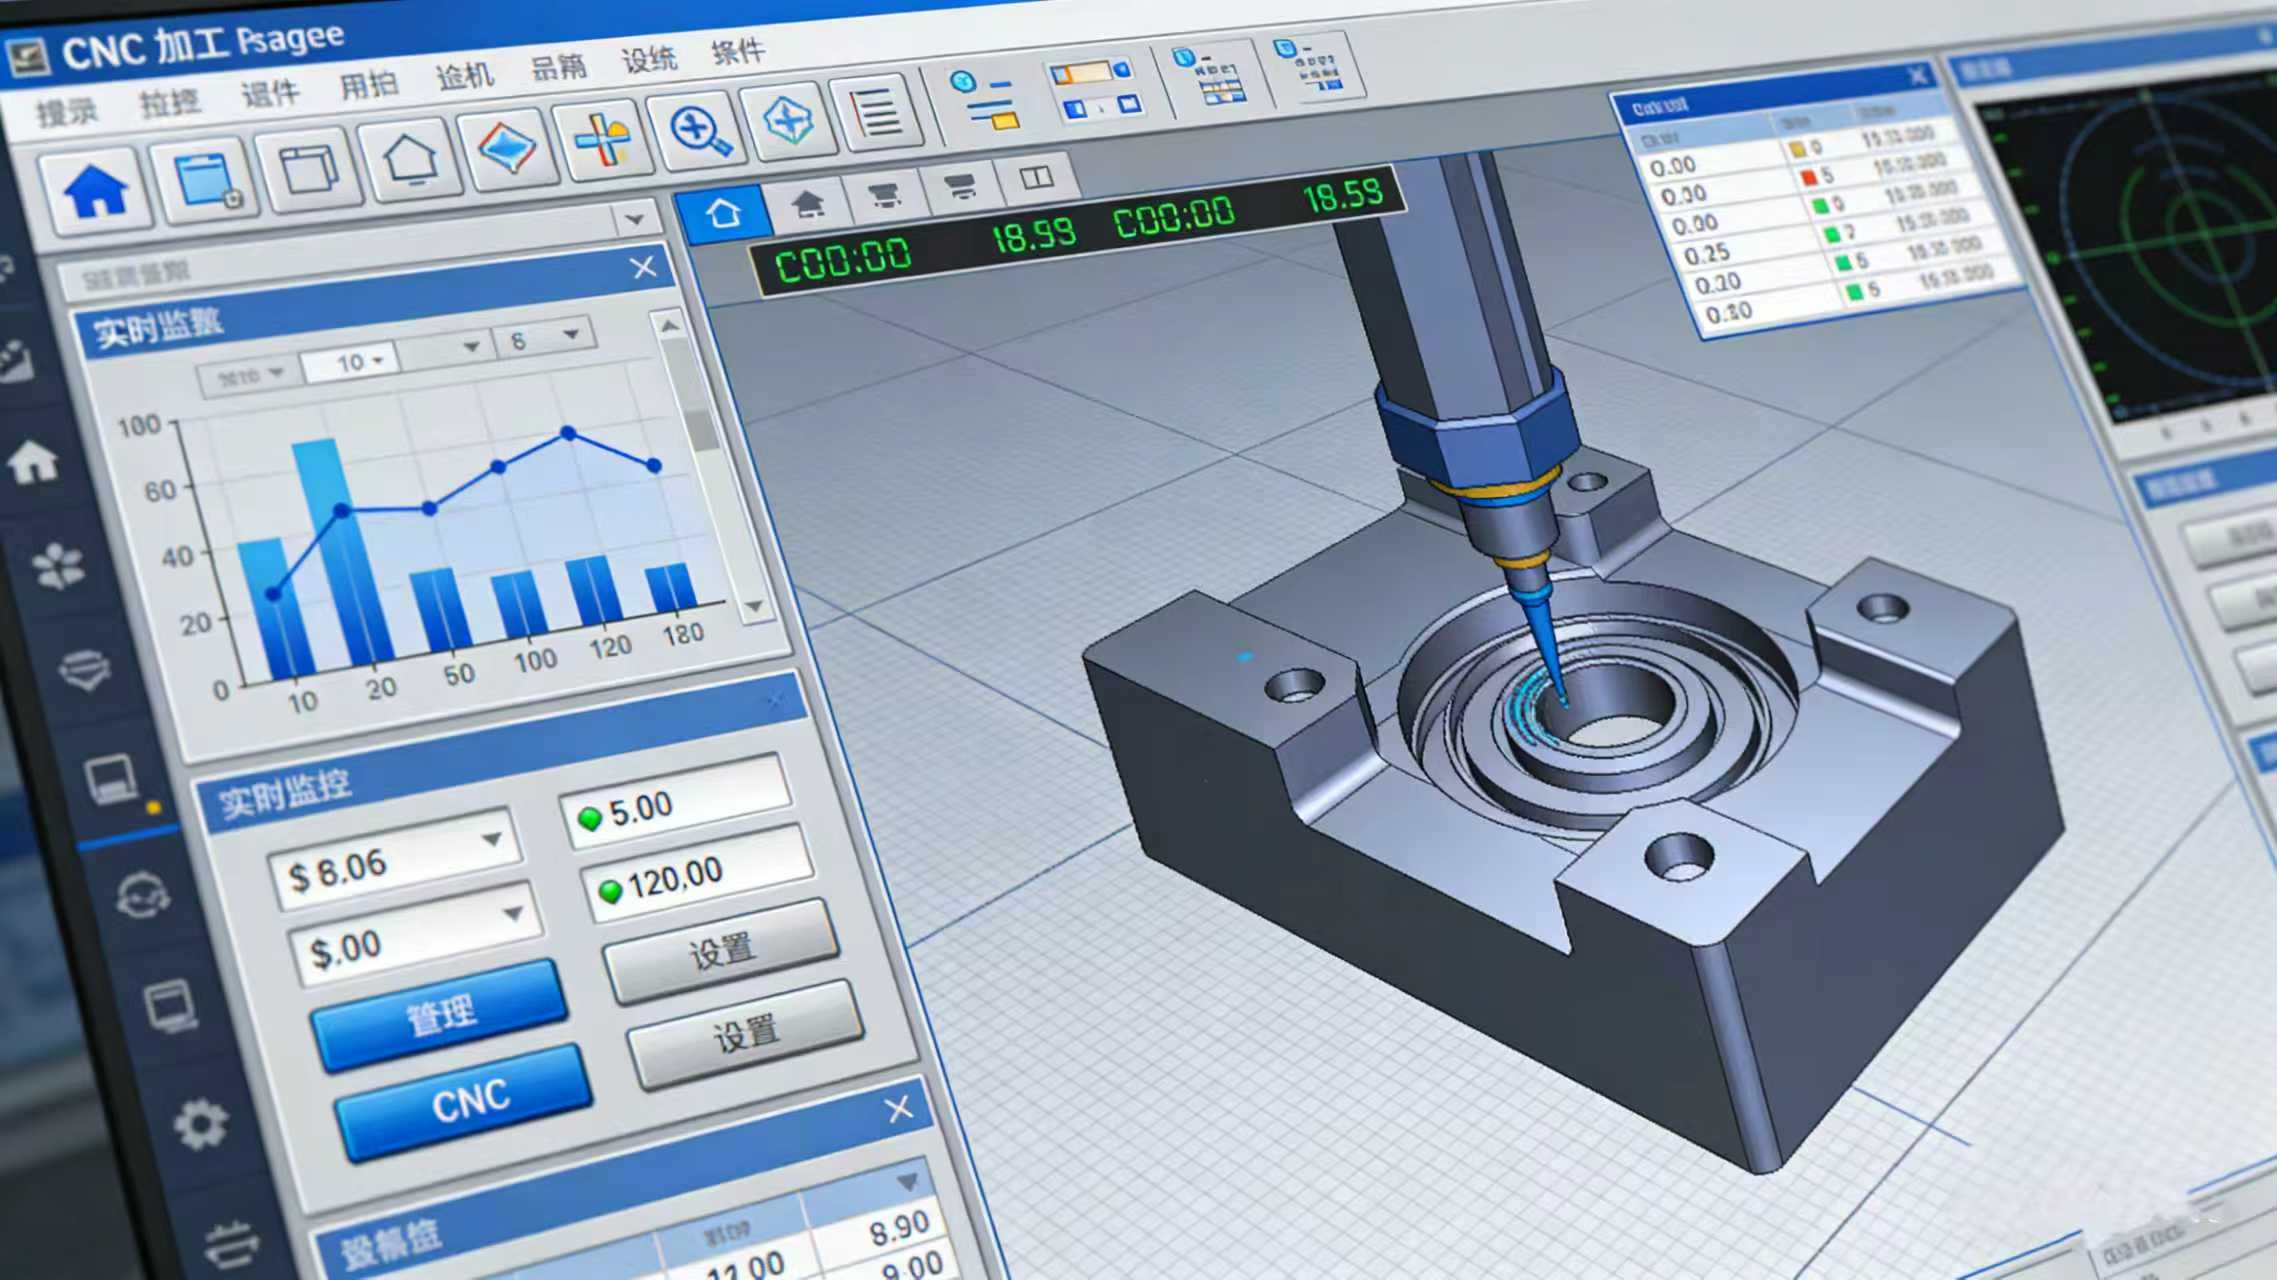
Task: Toggle the split-view icon tab above the viewport
Action: point(1036,177)
